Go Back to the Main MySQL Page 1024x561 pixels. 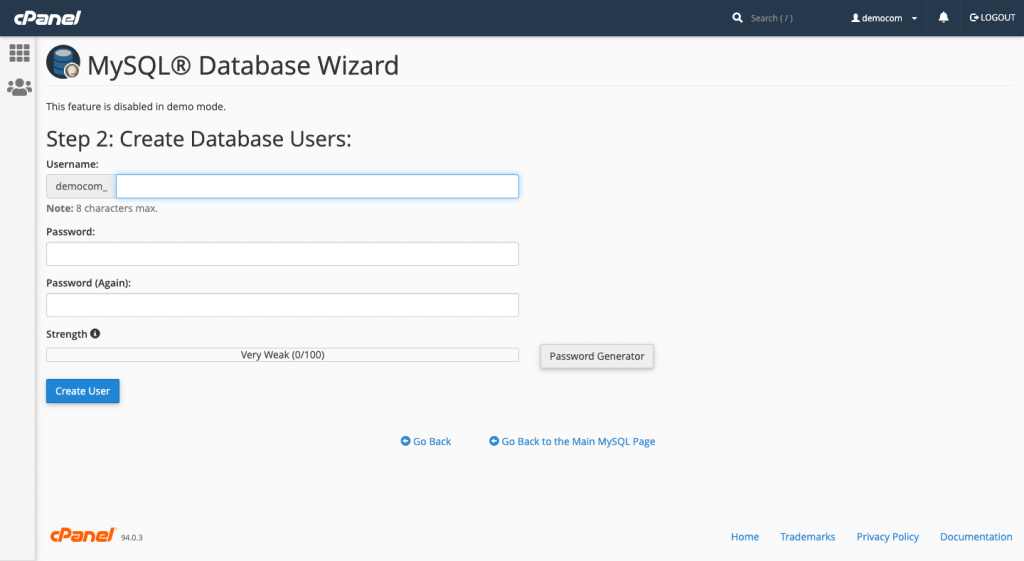click(572, 441)
